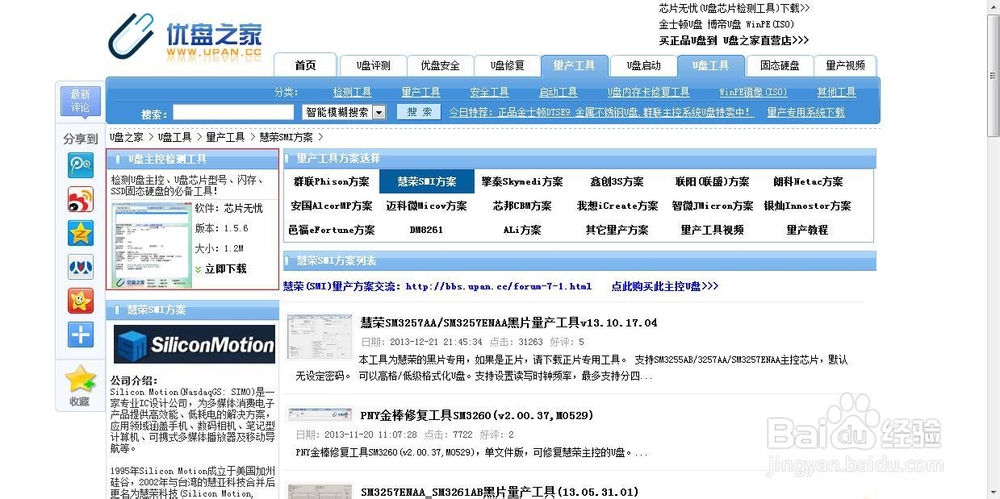Open the 检测工具 category link

point(352,93)
